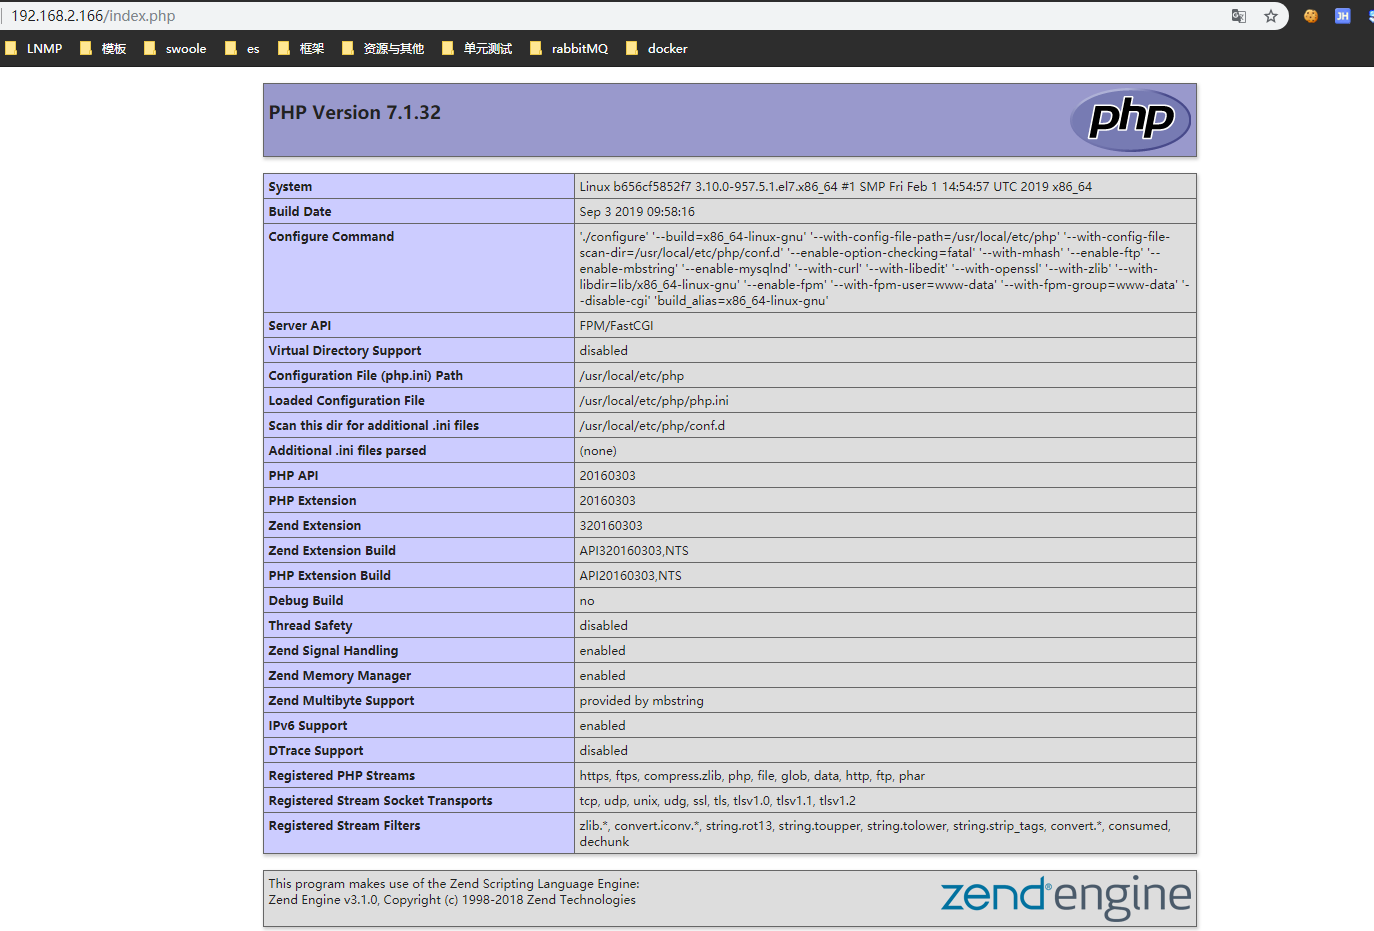Open the LNMP bookmark folder
This screenshot has height=931, width=1374.
(x=34, y=48)
